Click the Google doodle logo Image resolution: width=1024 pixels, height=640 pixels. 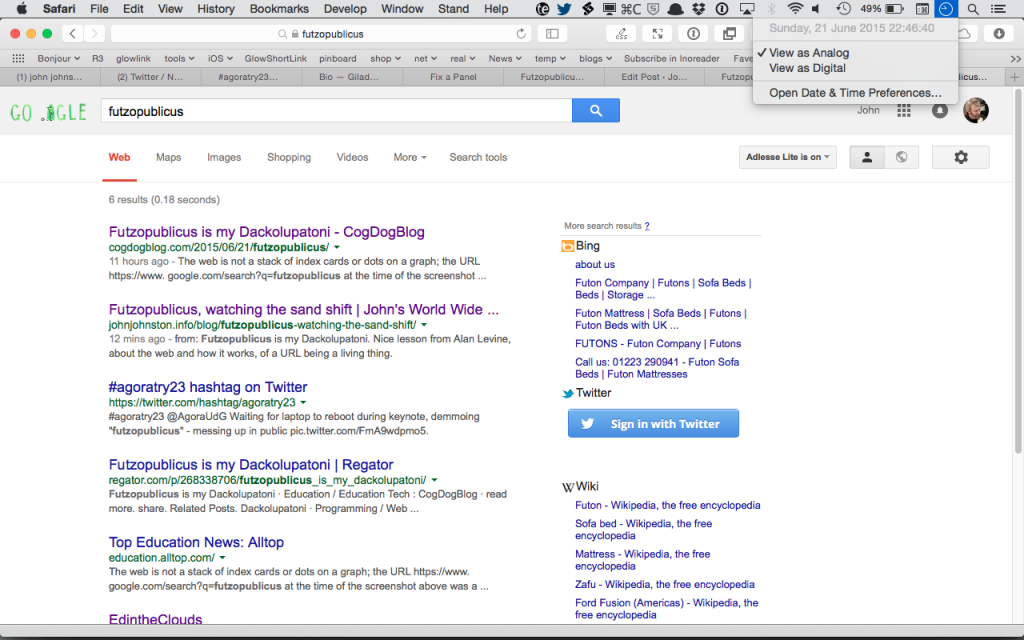pyautogui.click(x=48, y=112)
